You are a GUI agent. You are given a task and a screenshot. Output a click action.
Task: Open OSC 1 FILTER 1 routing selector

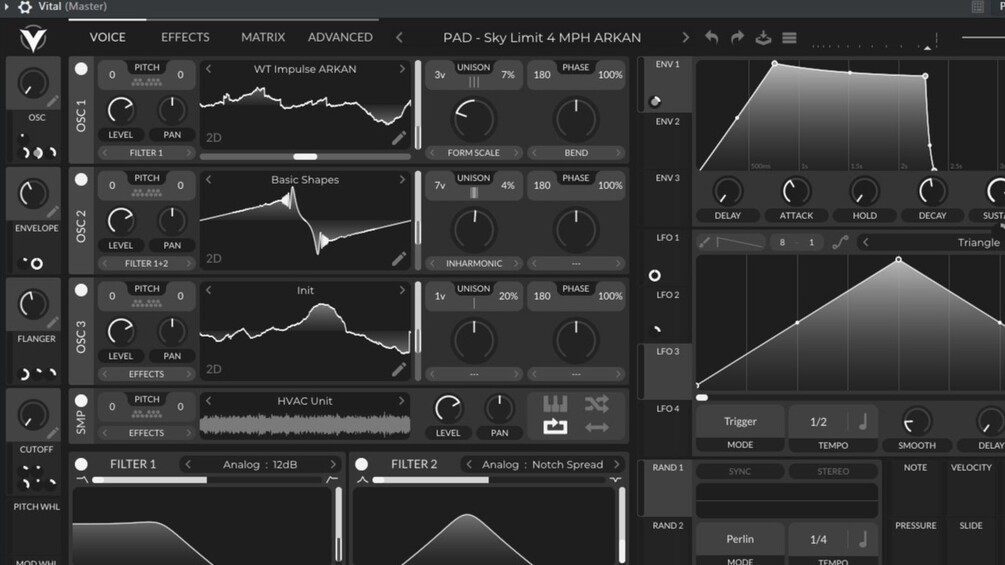(x=146, y=152)
